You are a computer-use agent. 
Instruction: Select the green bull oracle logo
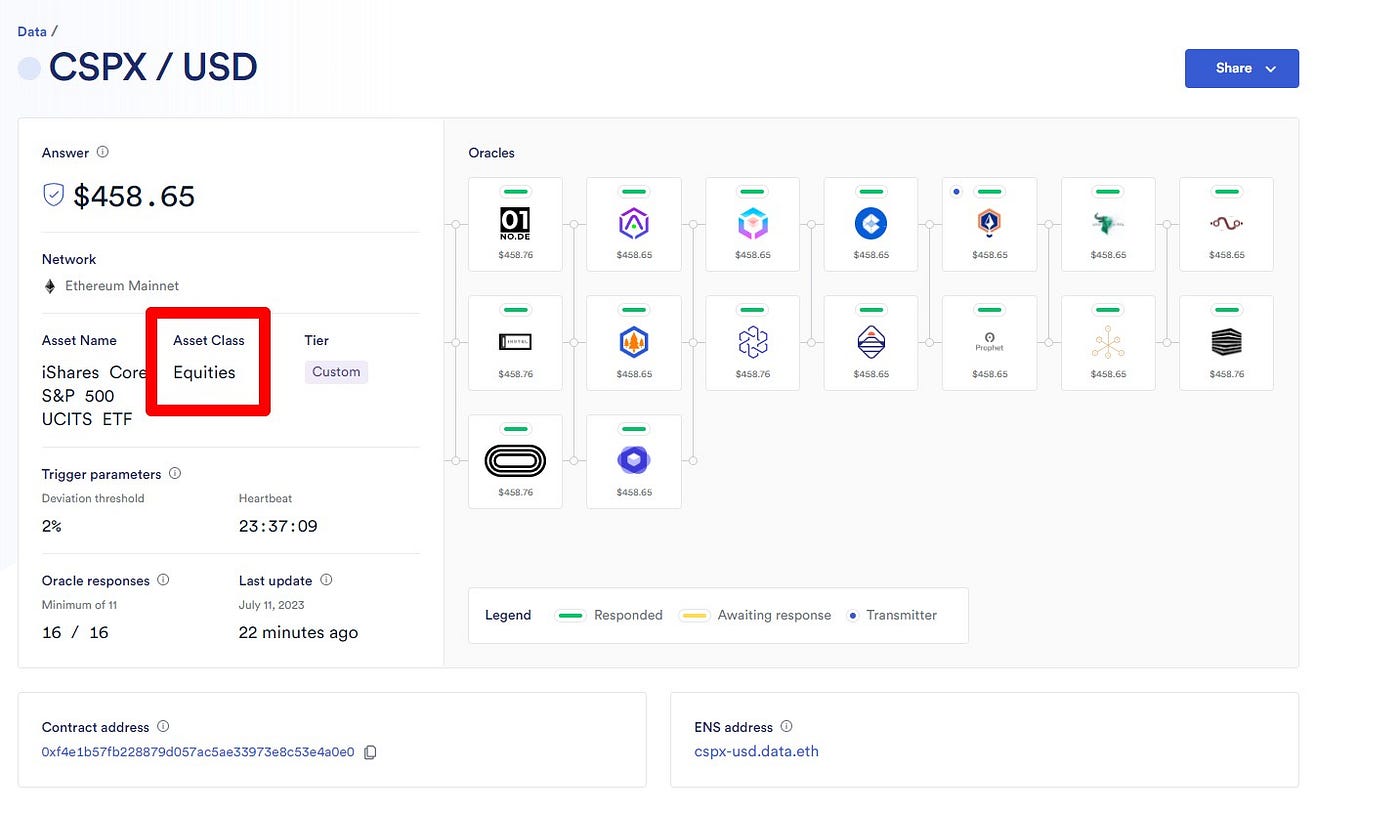[x=1108, y=224]
